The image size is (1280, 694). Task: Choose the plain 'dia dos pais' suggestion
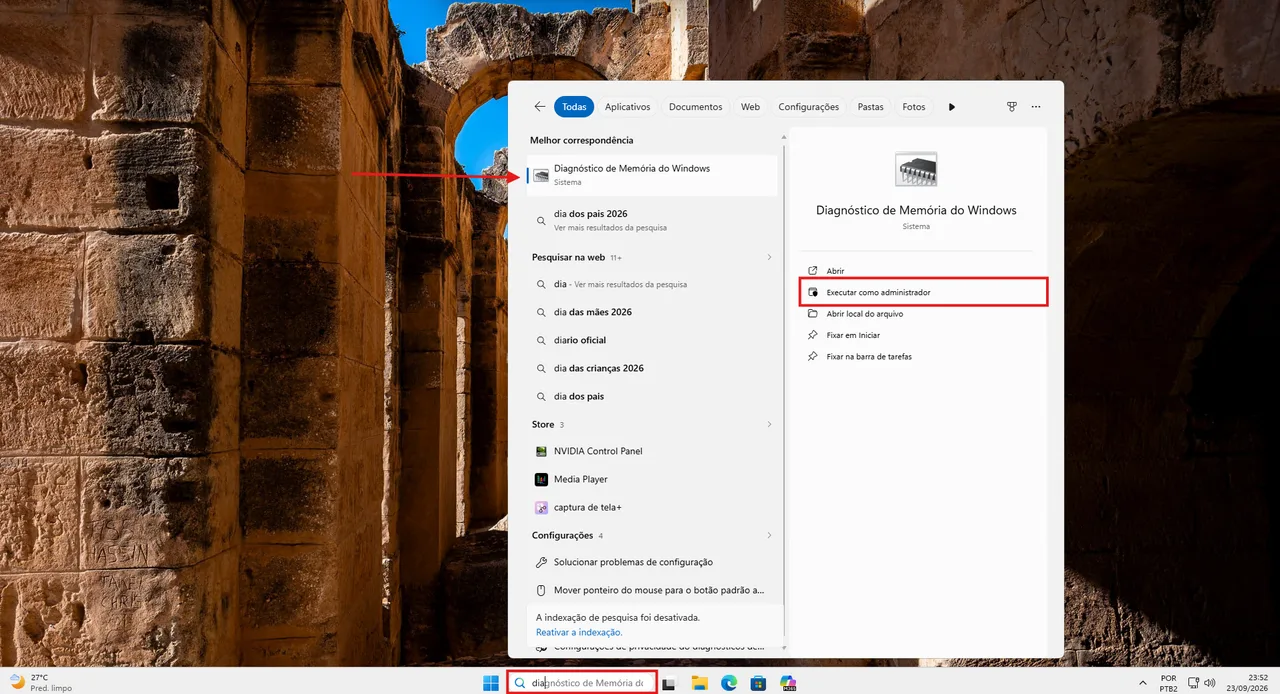(652, 396)
